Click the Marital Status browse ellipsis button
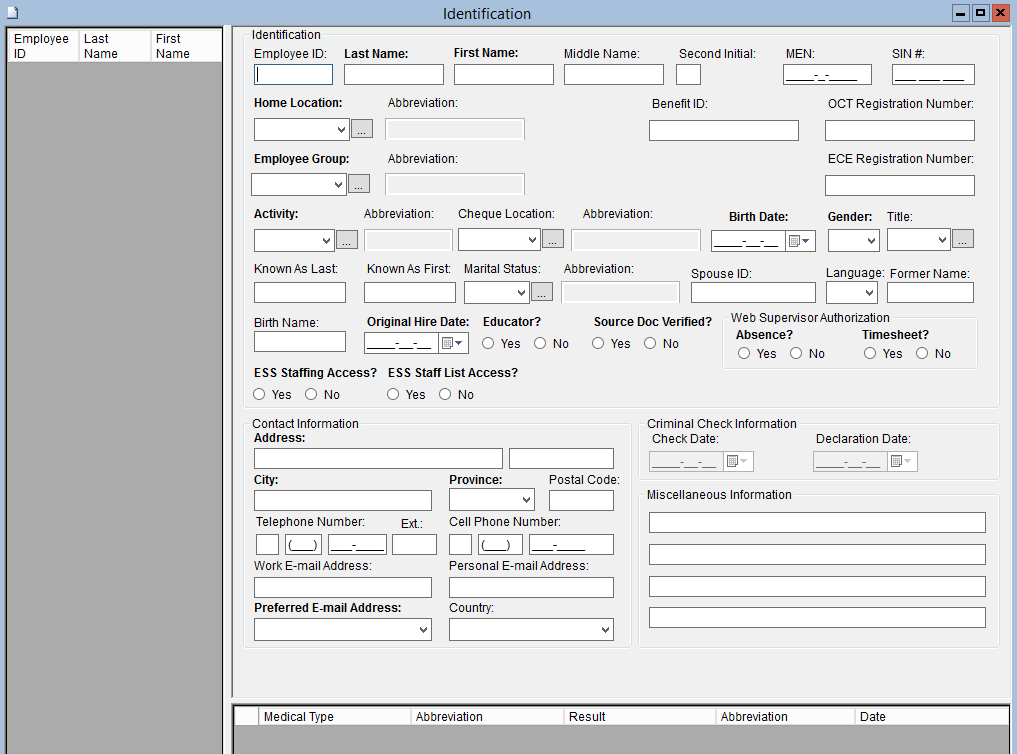 (x=541, y=292)
